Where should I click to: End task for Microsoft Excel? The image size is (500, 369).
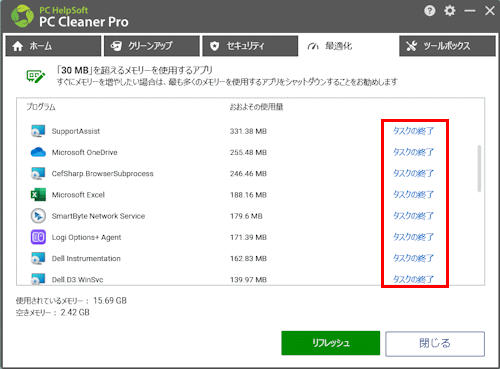tap(413, 195)
